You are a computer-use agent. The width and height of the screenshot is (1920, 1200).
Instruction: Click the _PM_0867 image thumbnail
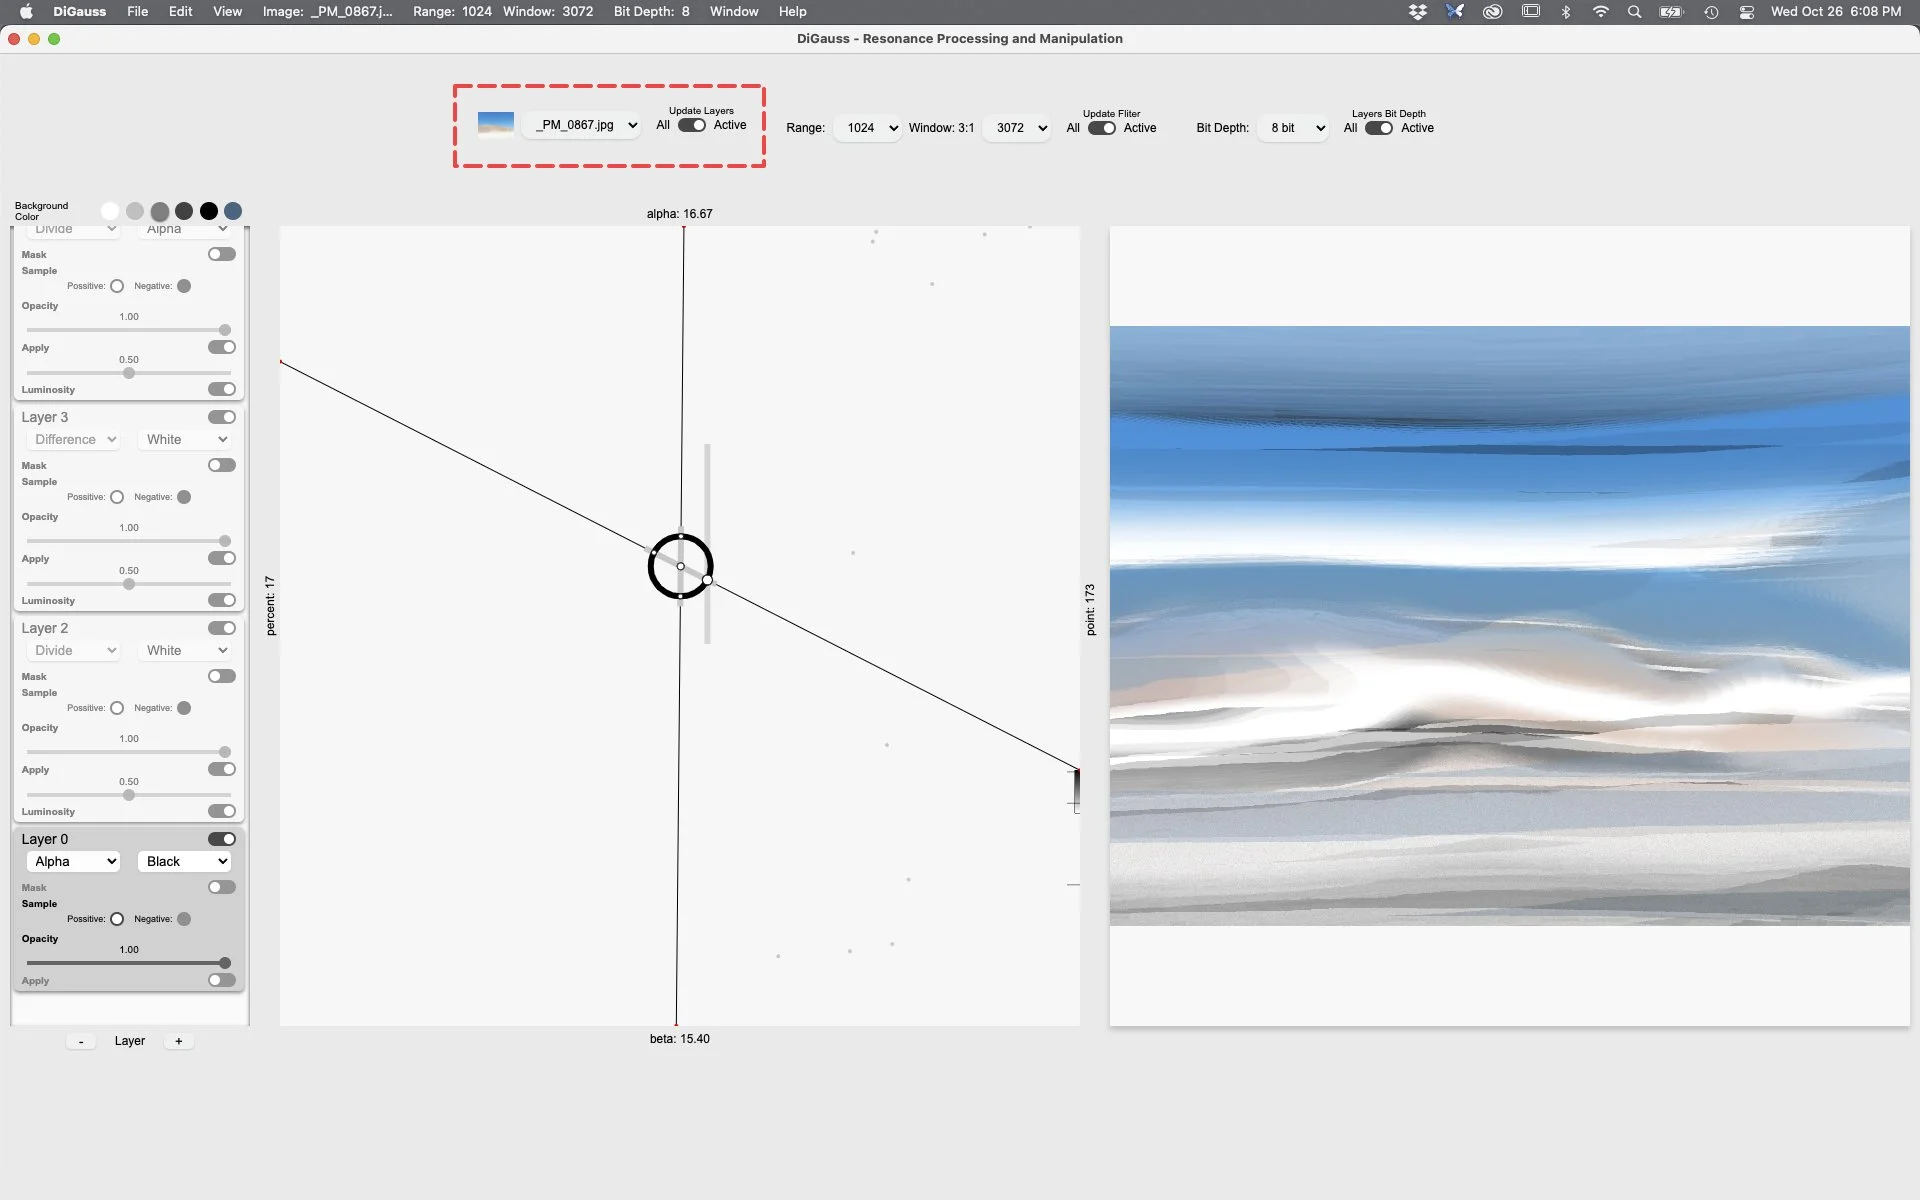495,124
